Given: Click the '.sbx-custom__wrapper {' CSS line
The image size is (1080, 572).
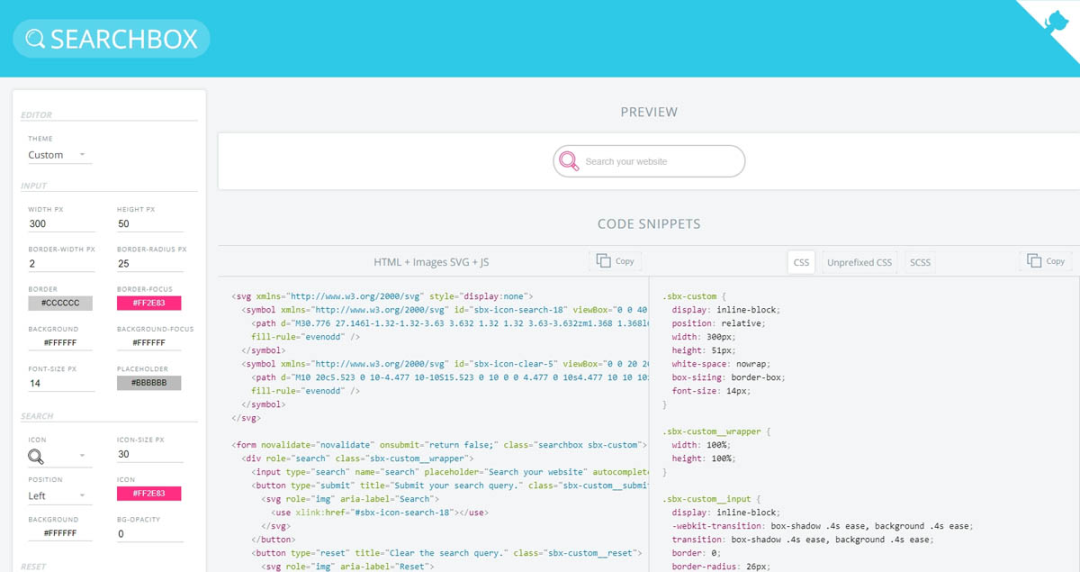Looking at the screenshot, I should click(x=717, y=431).
